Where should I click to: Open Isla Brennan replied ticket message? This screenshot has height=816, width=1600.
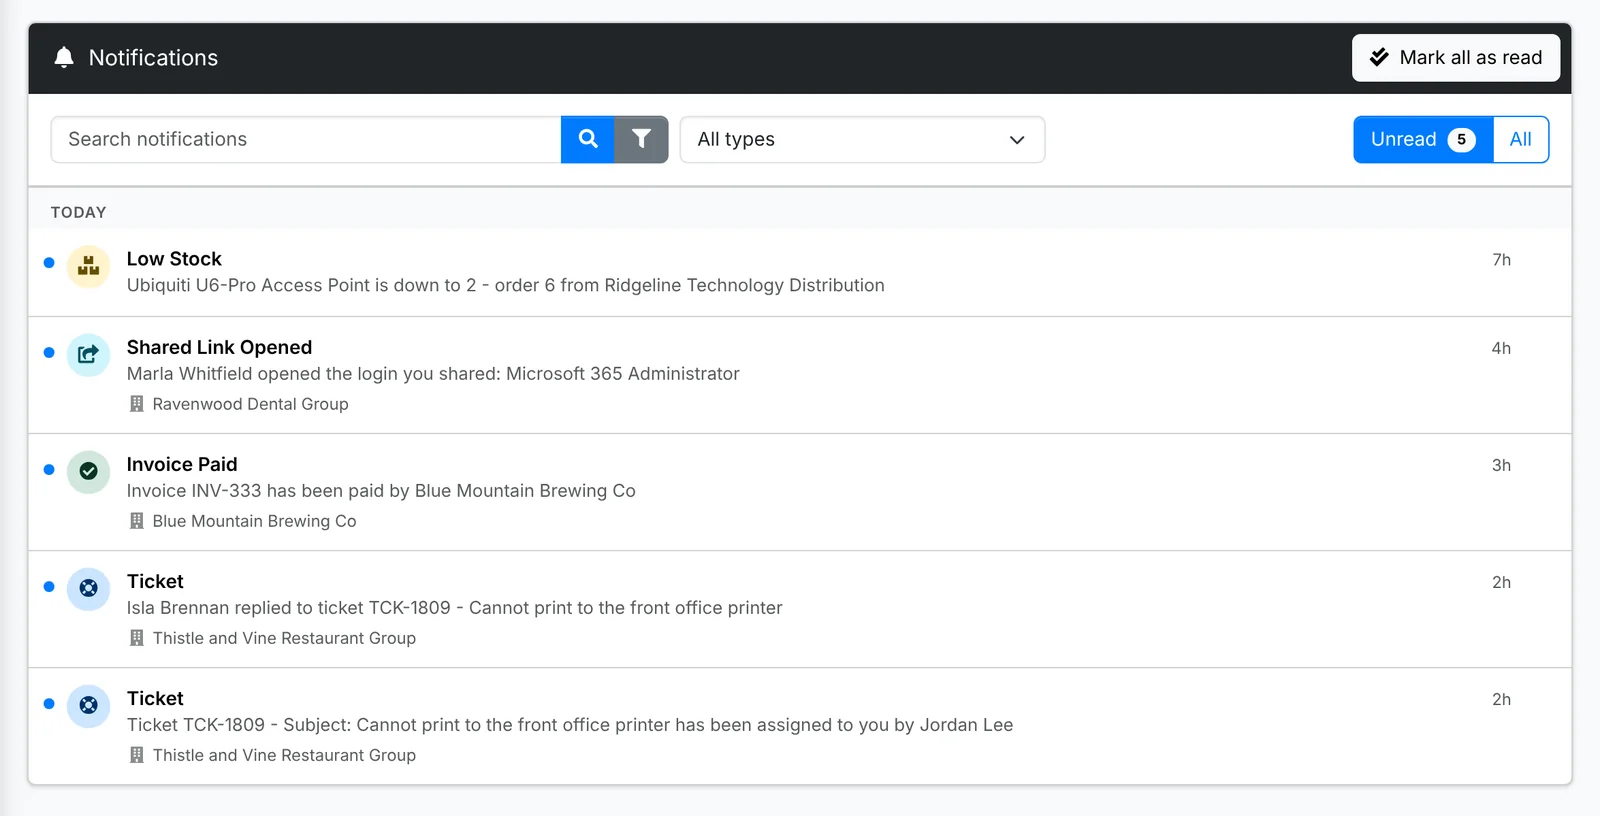click(454, 607)
